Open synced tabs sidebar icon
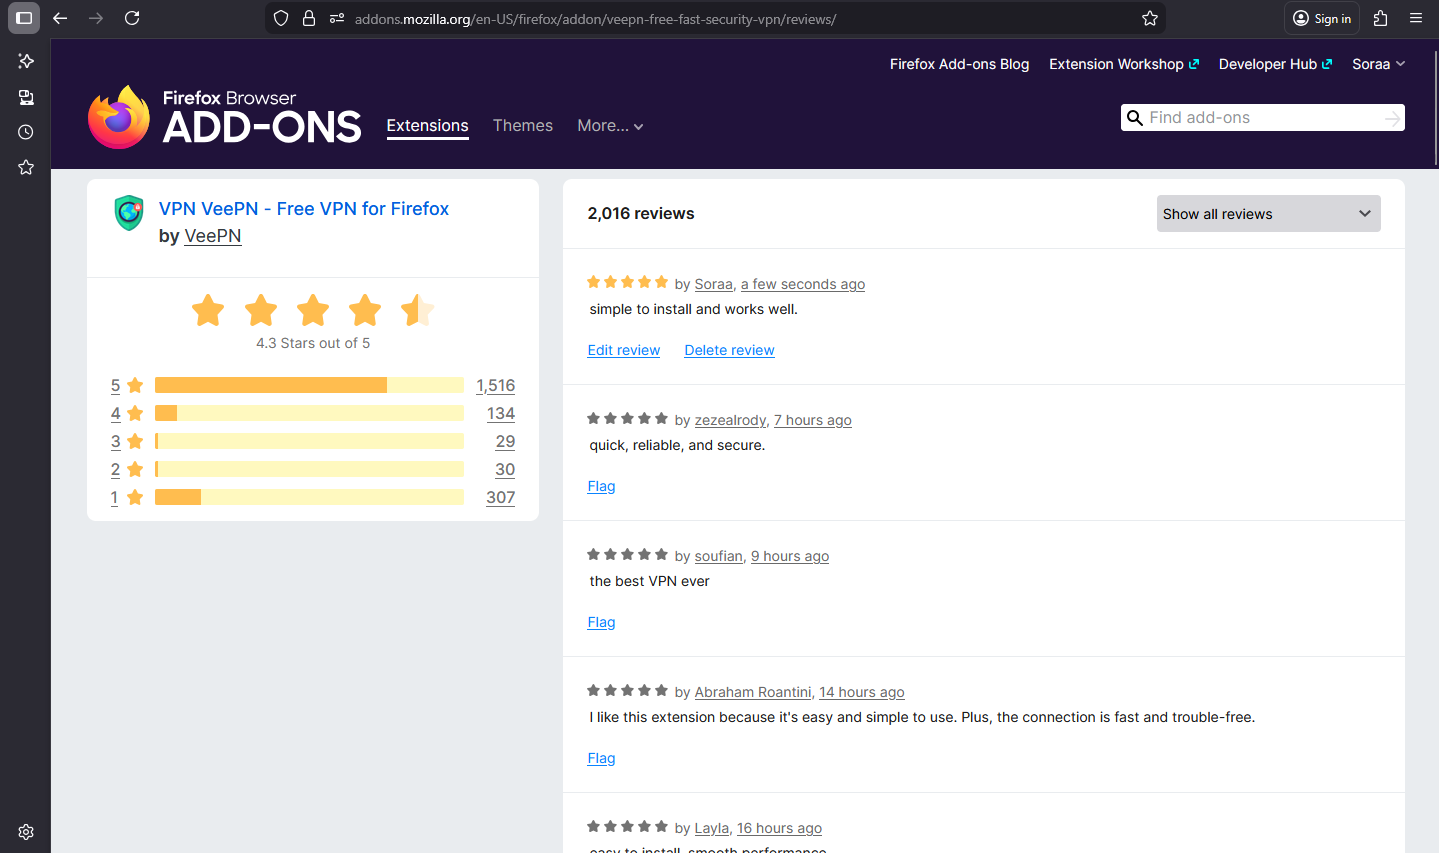The image size is (1439, 853). pyautogui.click(x=26, y=97)
